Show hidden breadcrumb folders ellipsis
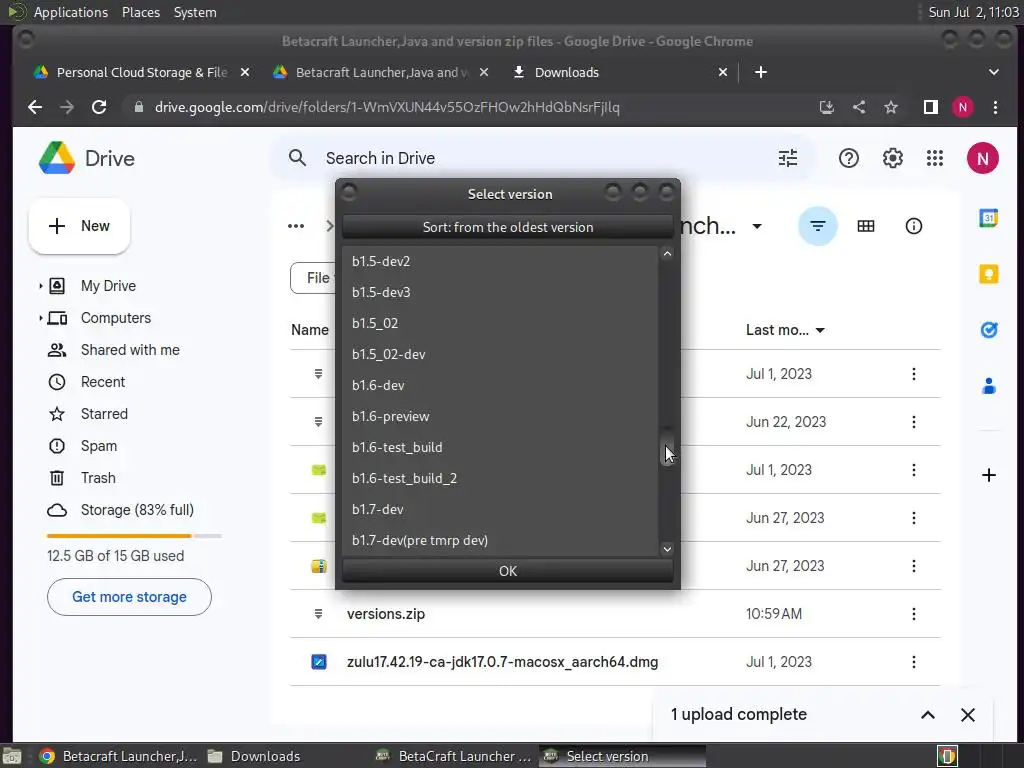This screenshot has width=1024, height=768. 296,226
